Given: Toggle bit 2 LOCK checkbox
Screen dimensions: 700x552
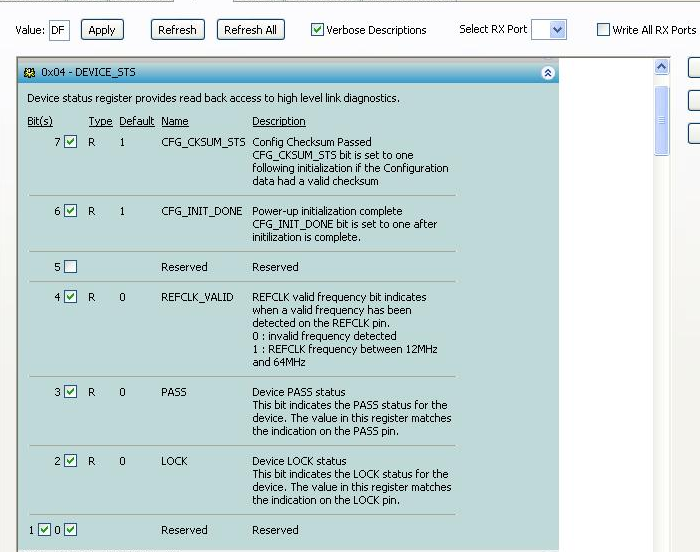Looking at the screenshot, I should coord(71,461).
